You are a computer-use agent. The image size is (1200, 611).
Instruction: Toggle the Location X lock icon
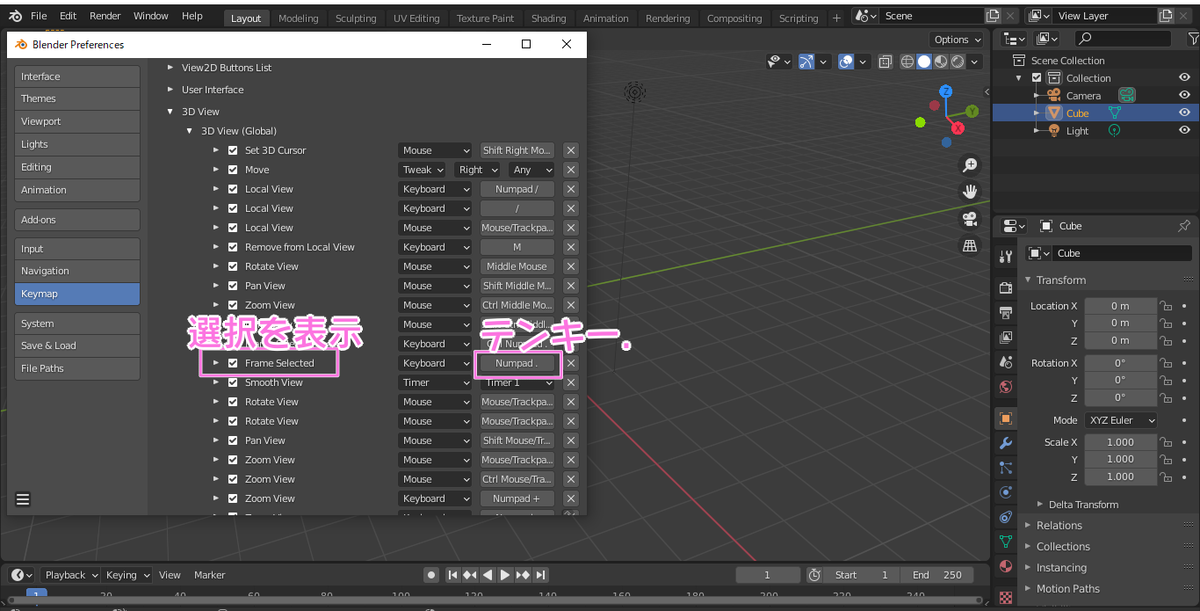1165,306
